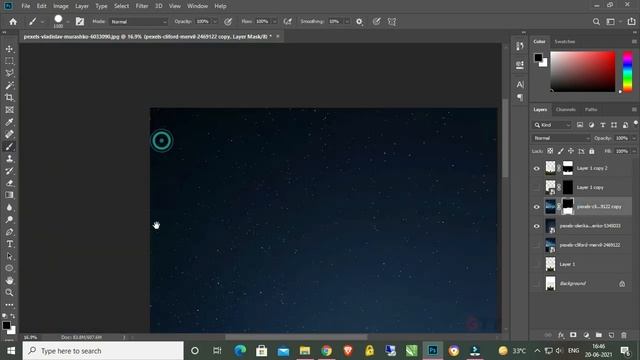The image size is (640, 360).
Task: Hide the pexels 5345033 layer
Action: pyautogui.click(x=537, y=226)
